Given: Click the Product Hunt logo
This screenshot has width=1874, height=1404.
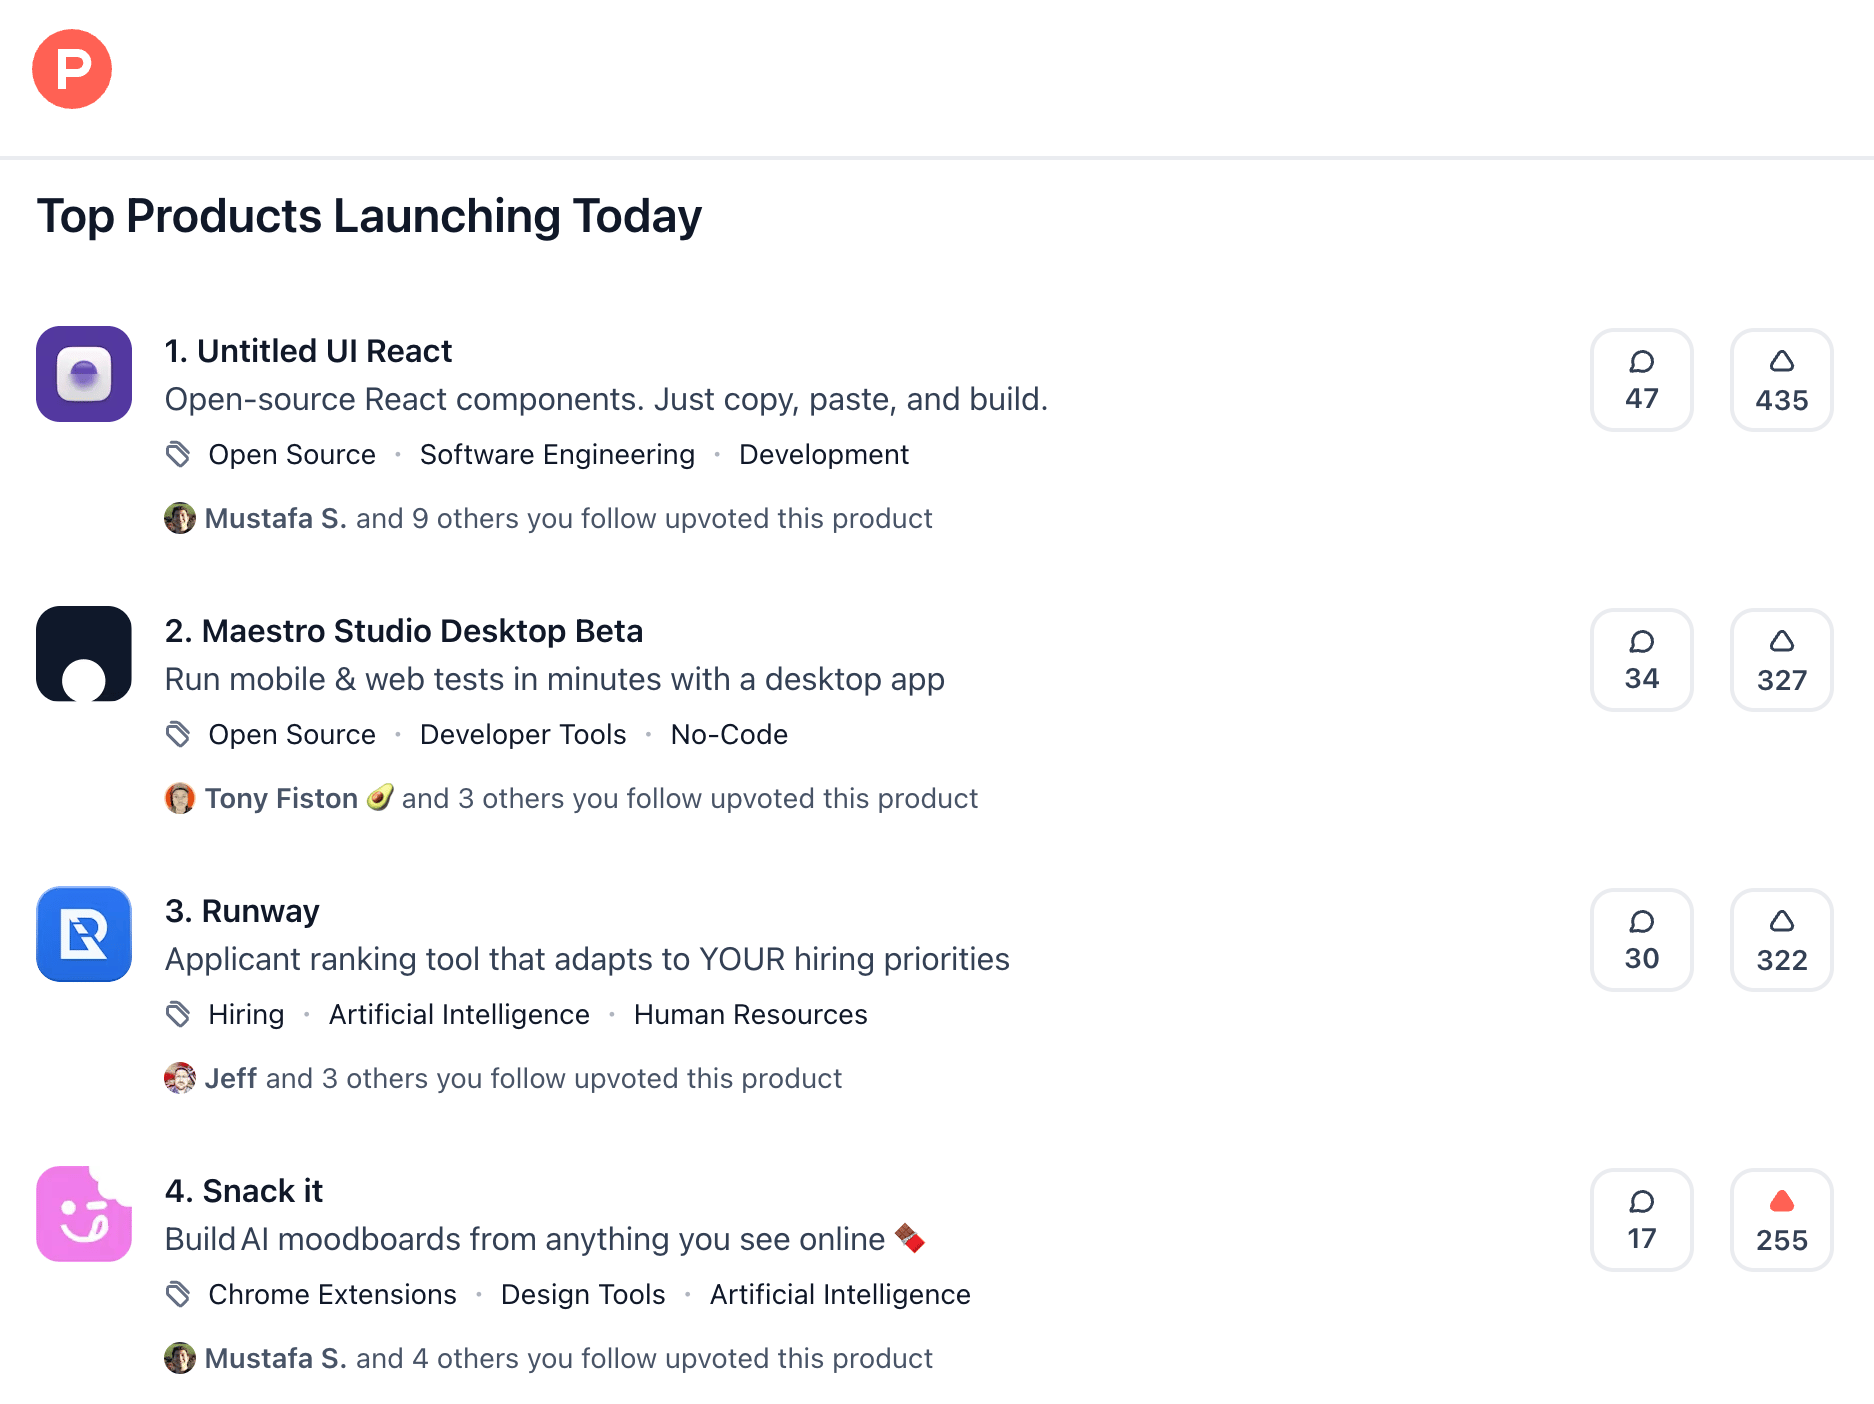Looking at the screenshot, I should coord(72,69).
